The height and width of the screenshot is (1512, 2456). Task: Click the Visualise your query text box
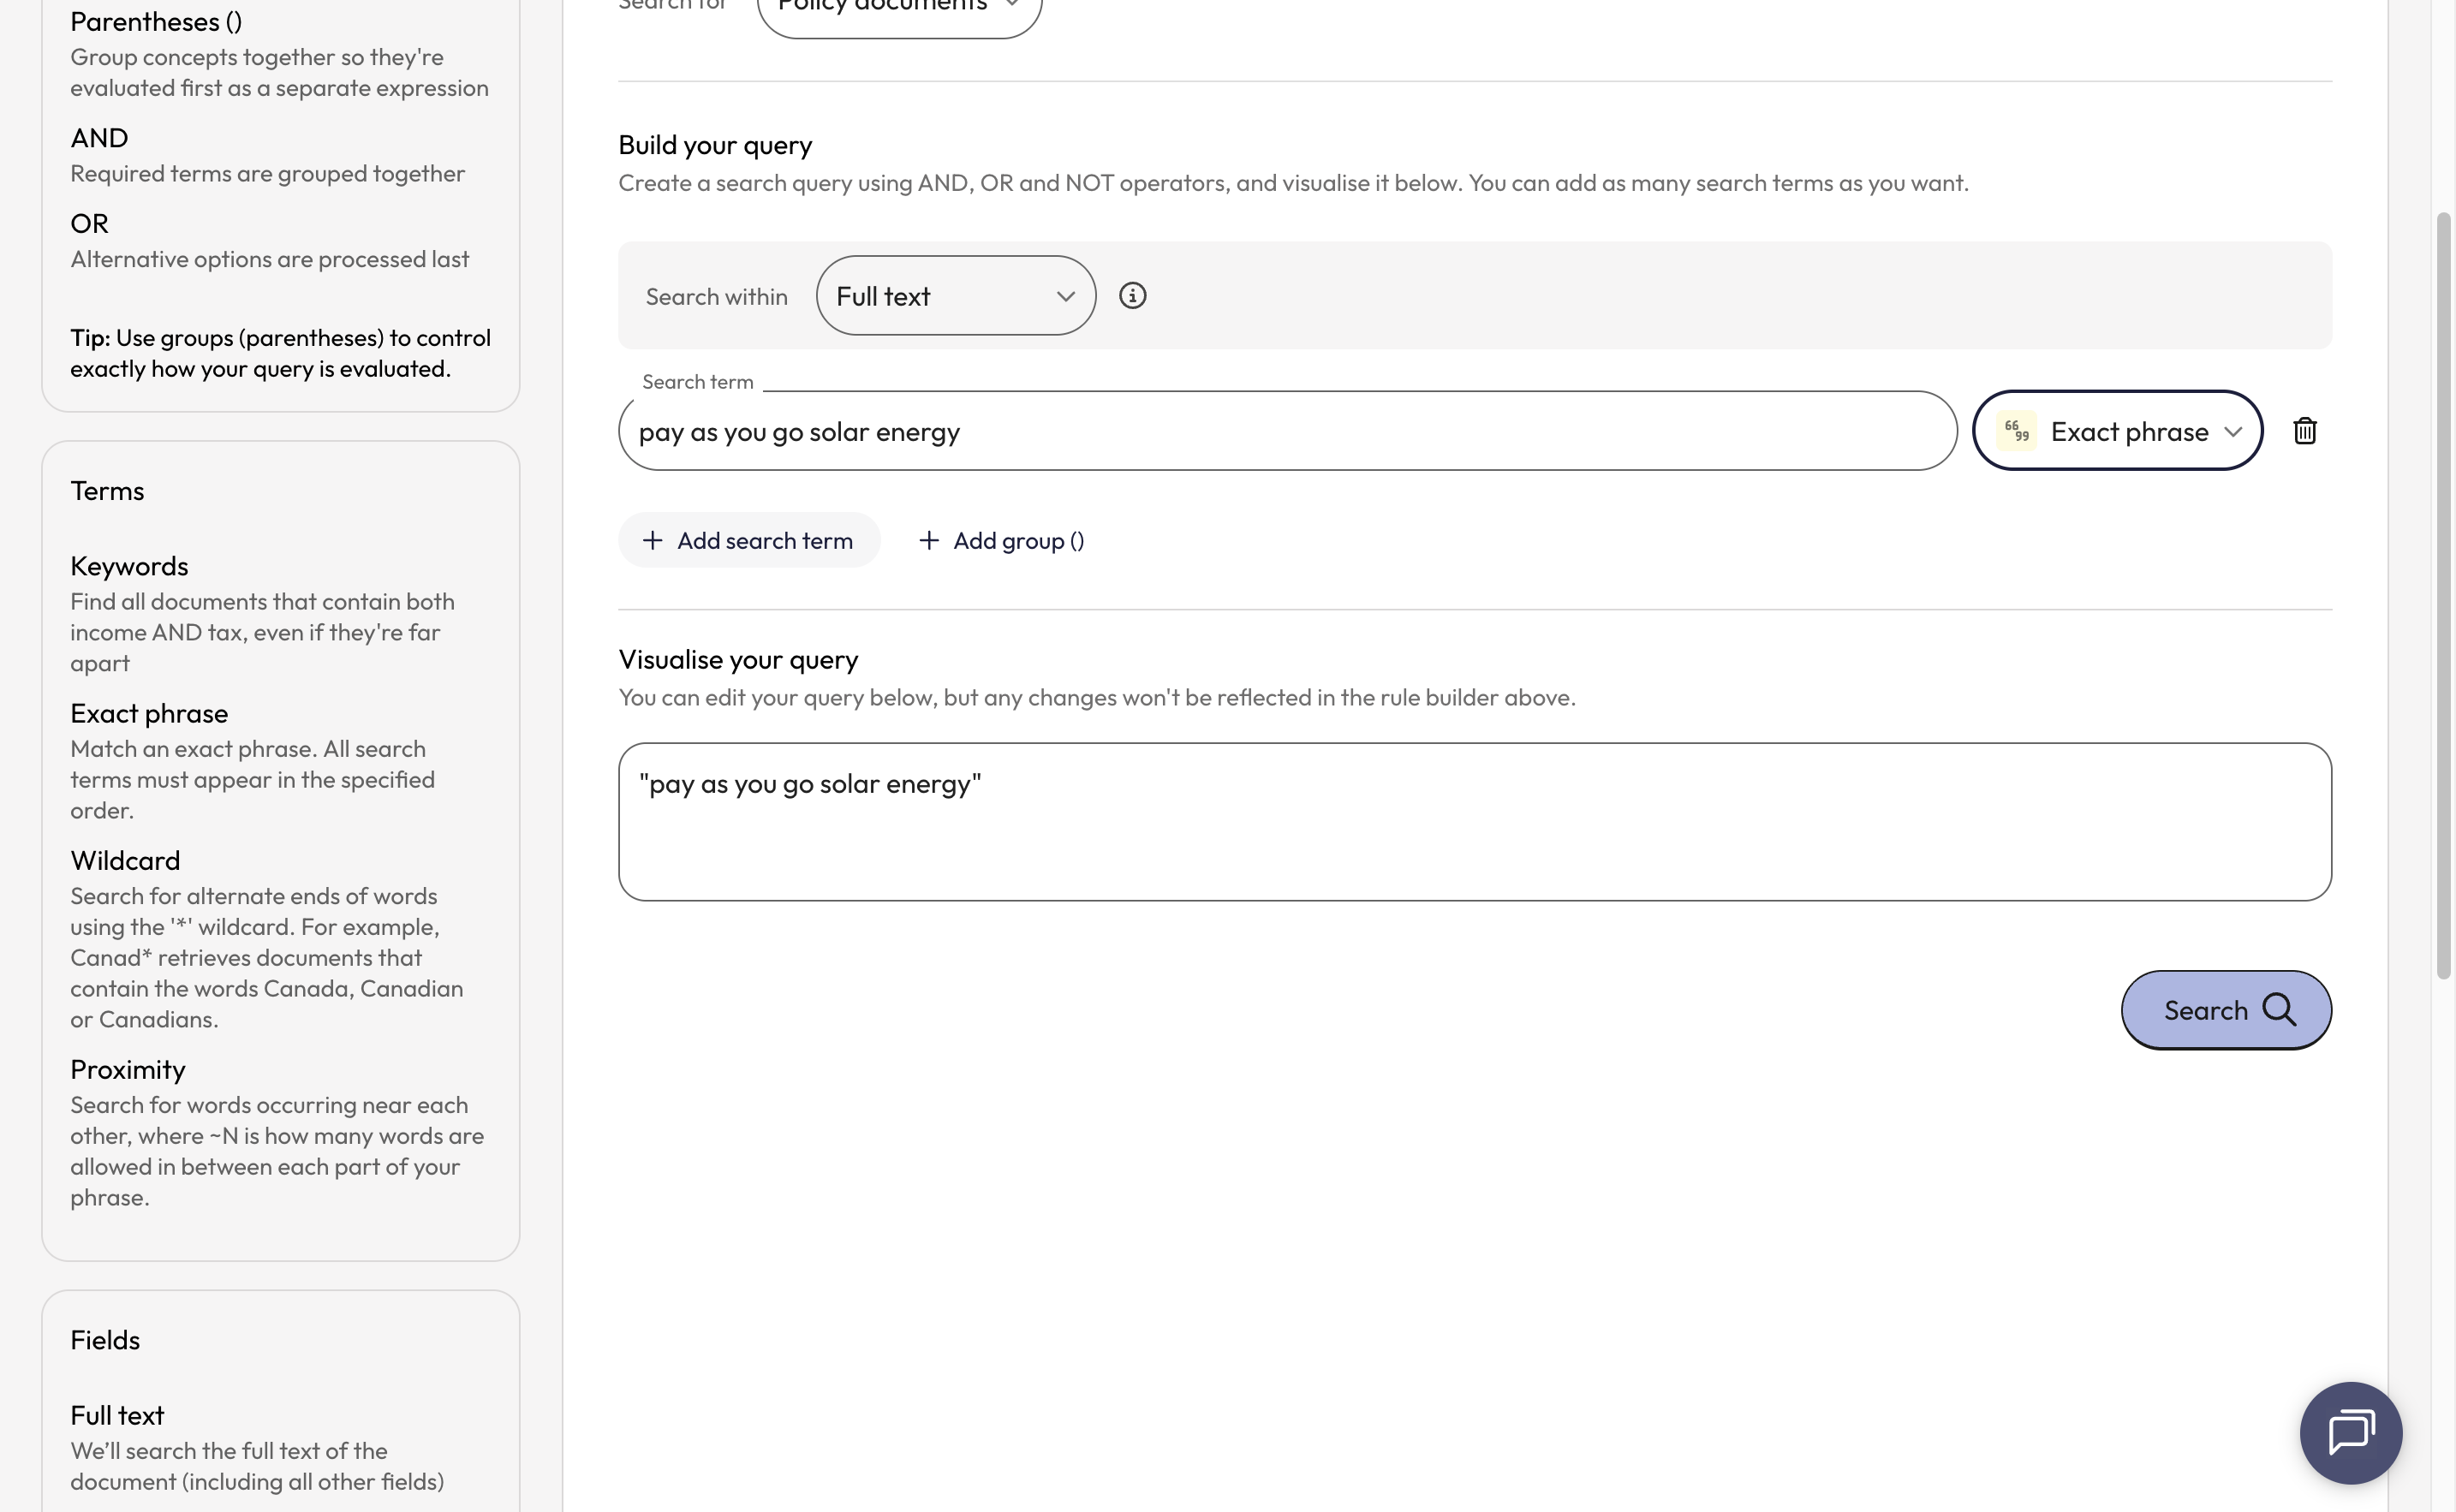(x=1475, y=822)
